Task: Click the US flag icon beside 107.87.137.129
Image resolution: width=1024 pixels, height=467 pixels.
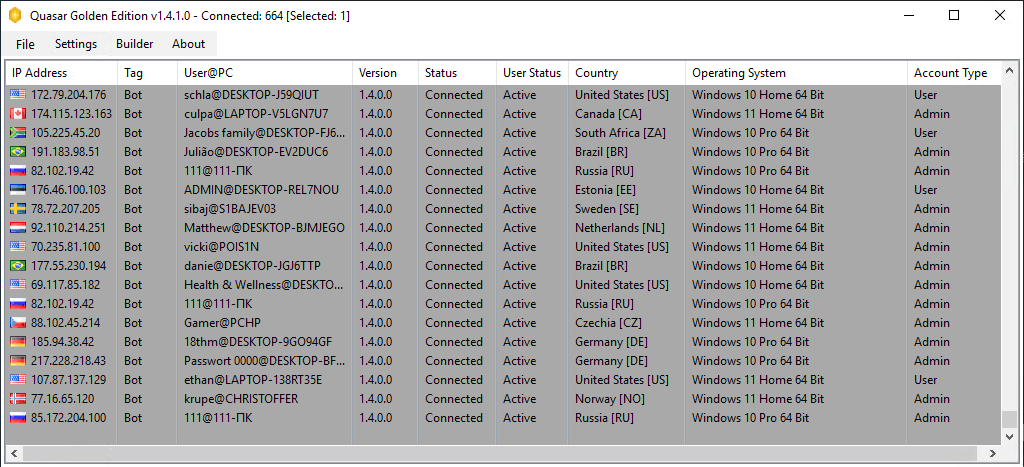Action: pyautogui.click(x=18, y=379)
